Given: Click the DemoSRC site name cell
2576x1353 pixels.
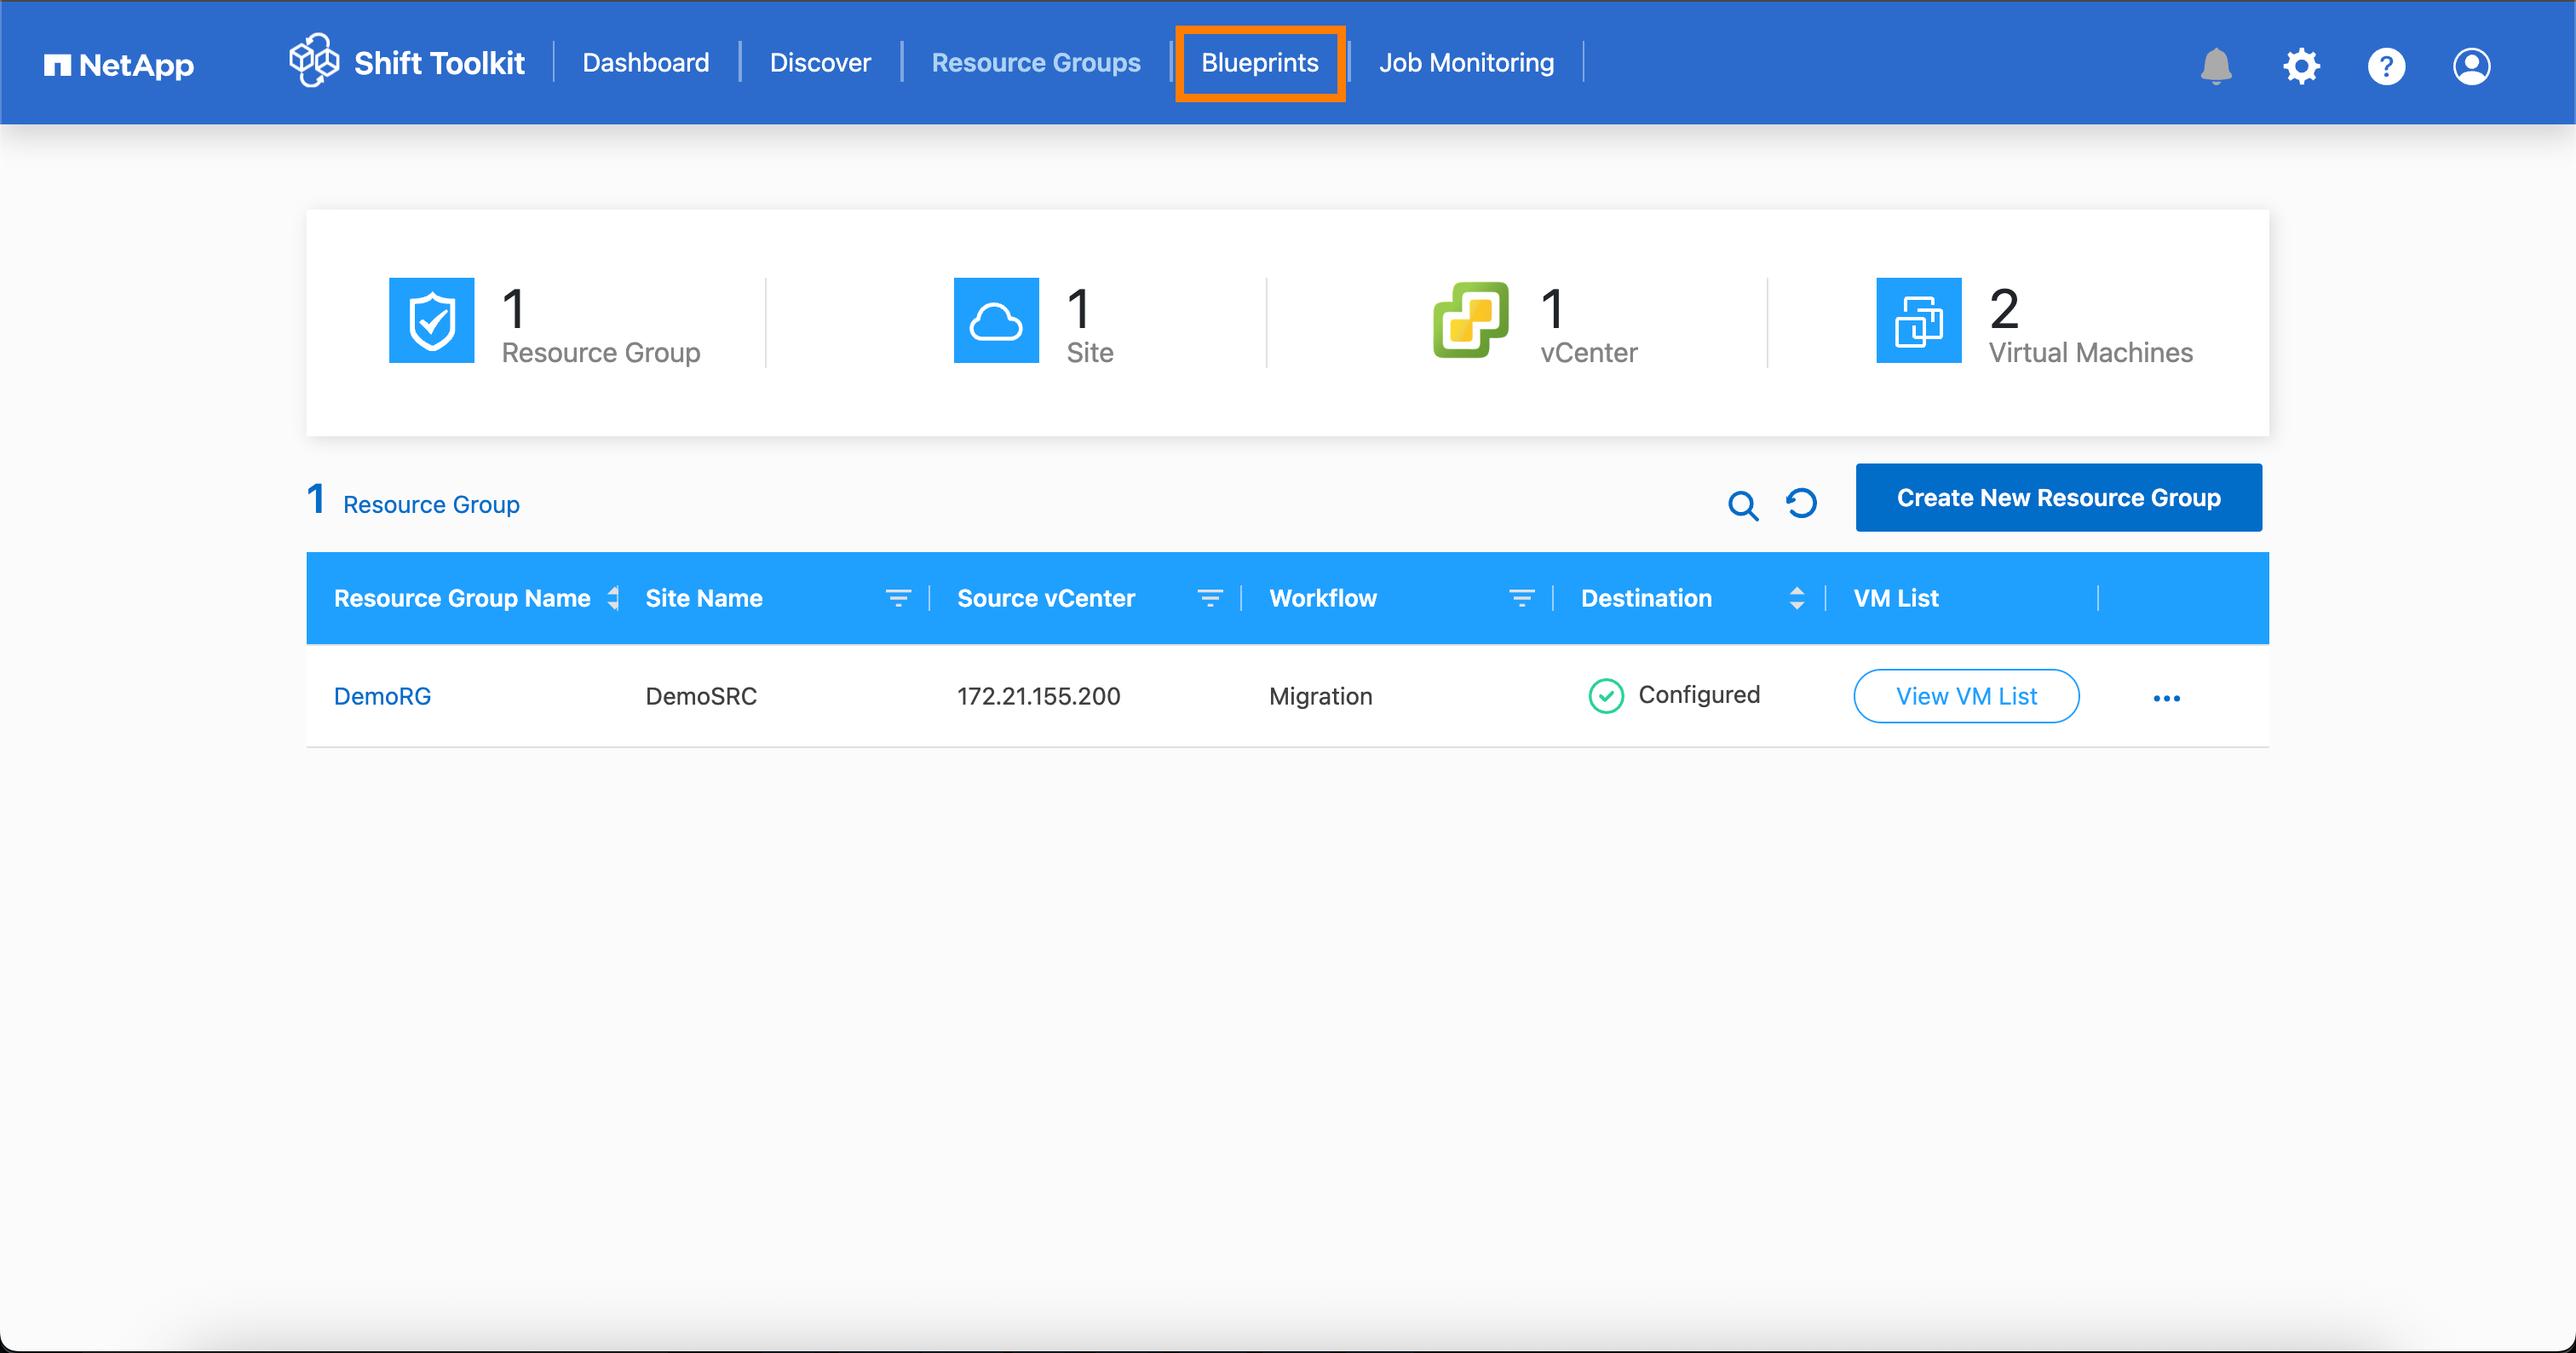Looking at the screenshot, I should coord(701,696).
